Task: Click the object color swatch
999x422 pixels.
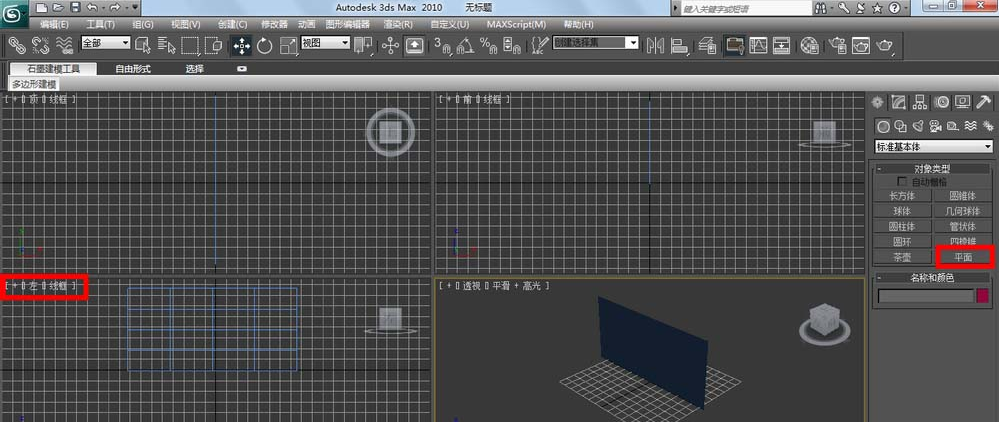Action: coord(983,296)
